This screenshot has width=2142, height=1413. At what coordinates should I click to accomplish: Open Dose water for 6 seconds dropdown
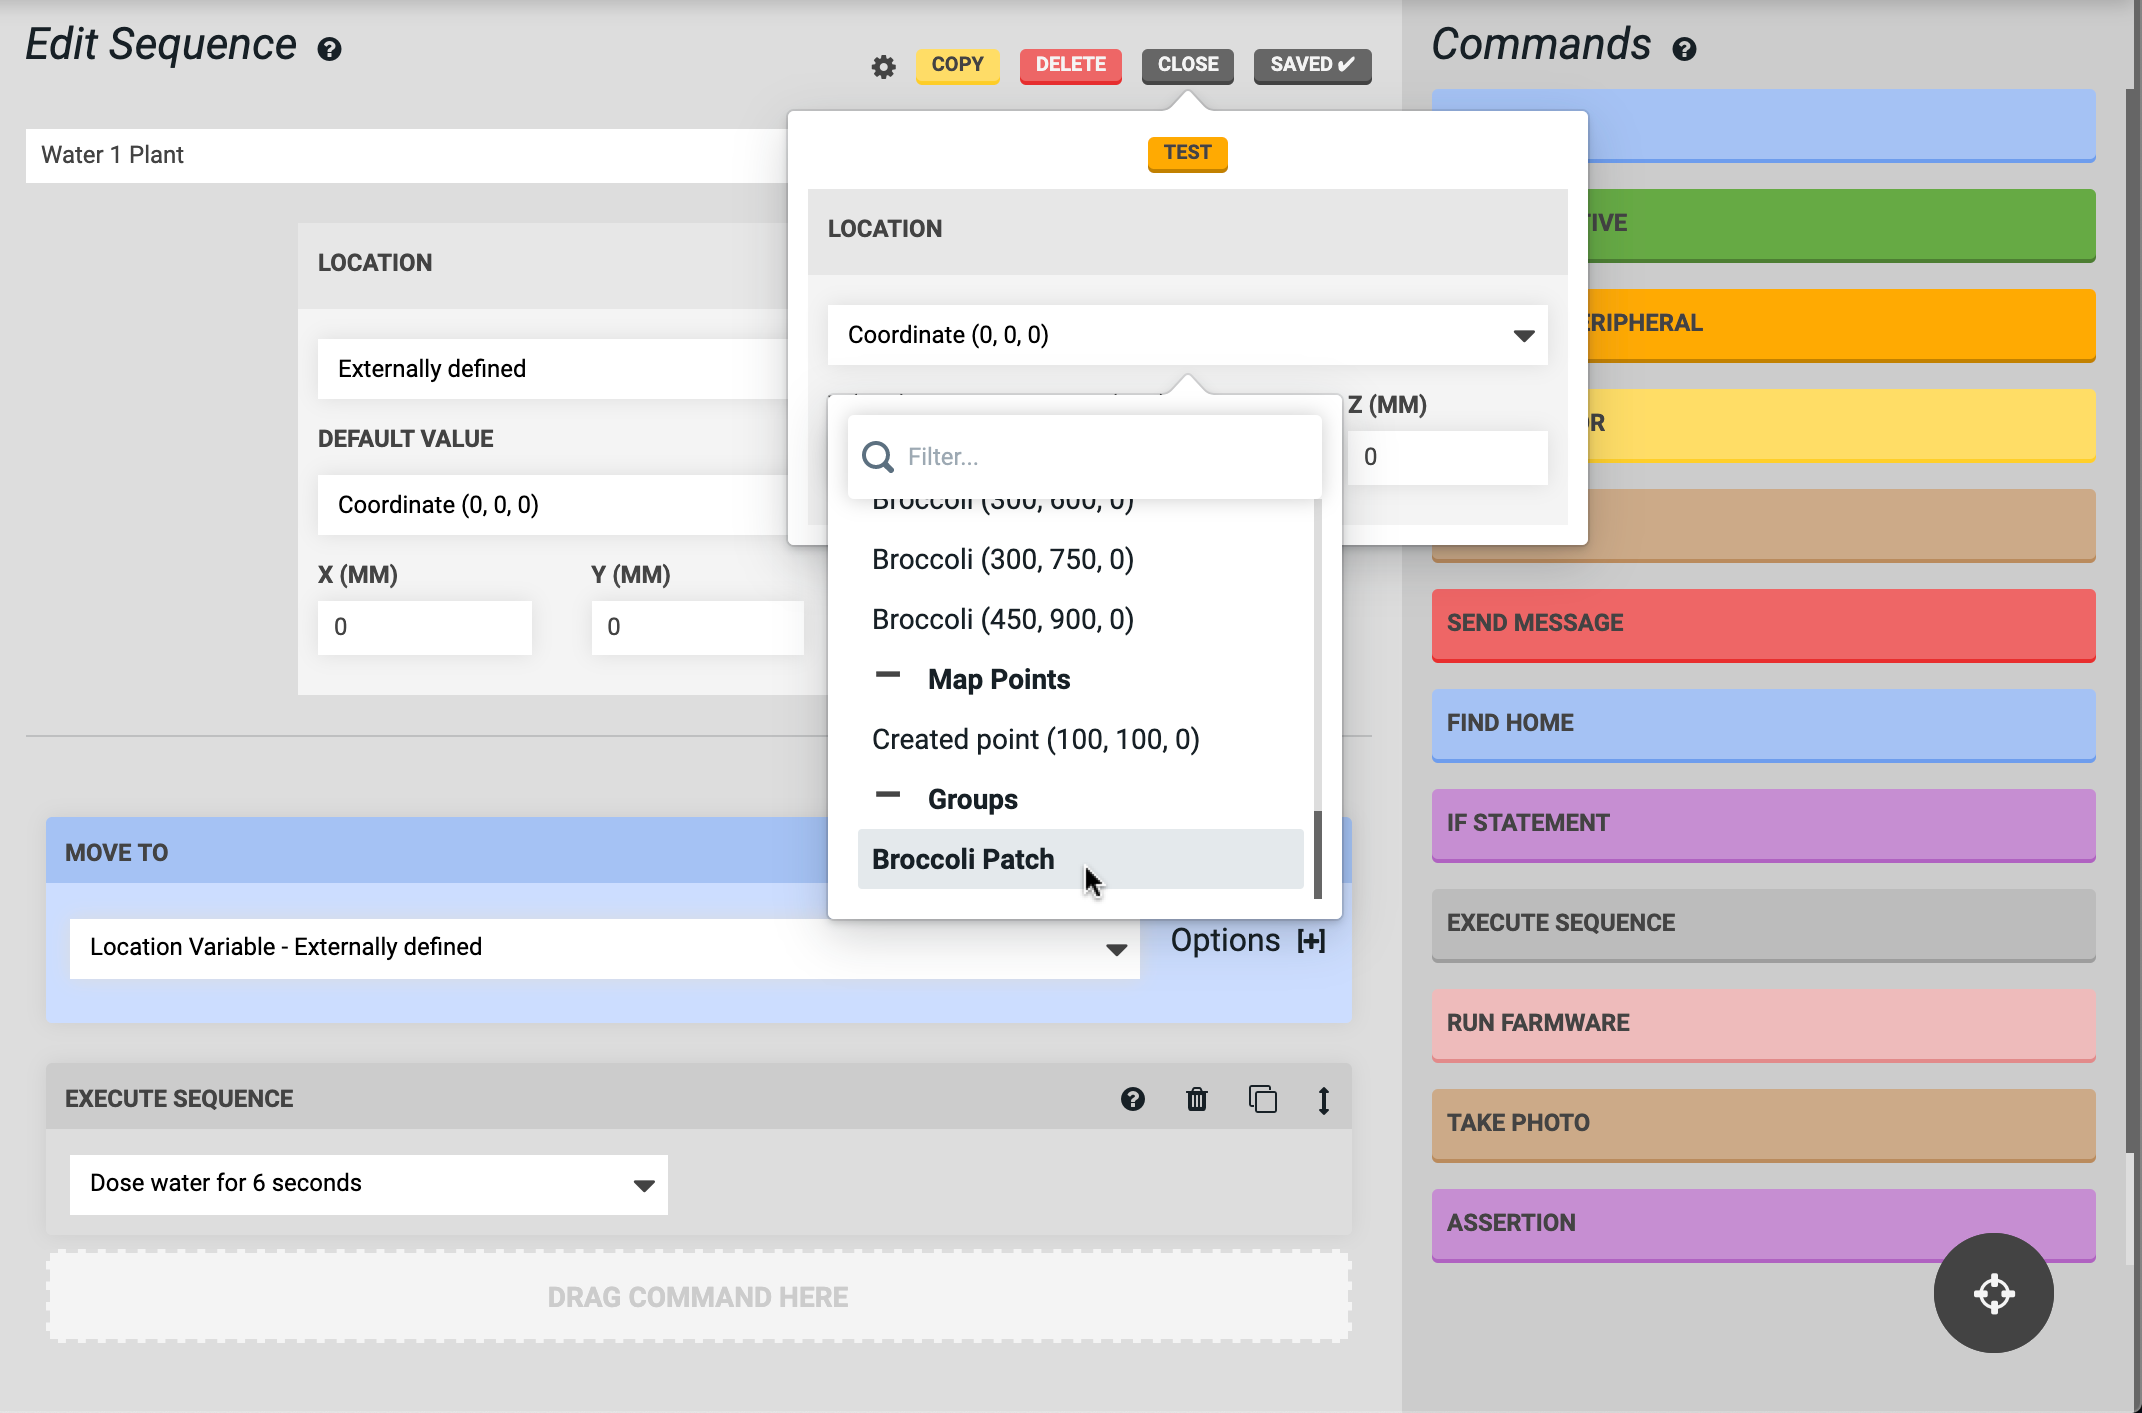(368, 1184)
